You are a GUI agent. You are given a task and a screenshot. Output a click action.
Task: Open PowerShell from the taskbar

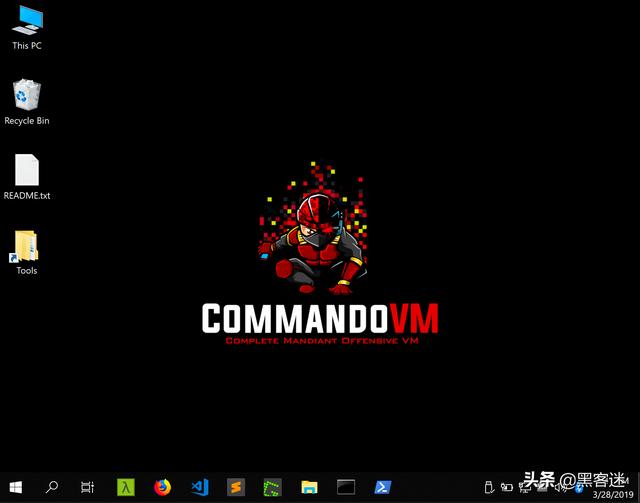[x=382, y=487]
